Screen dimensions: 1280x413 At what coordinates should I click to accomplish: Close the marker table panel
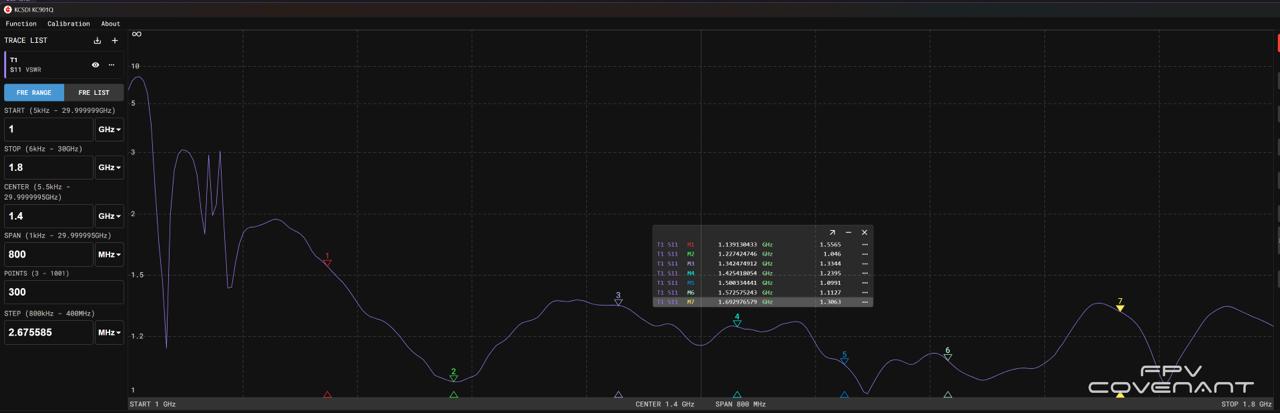pos(864,232)
